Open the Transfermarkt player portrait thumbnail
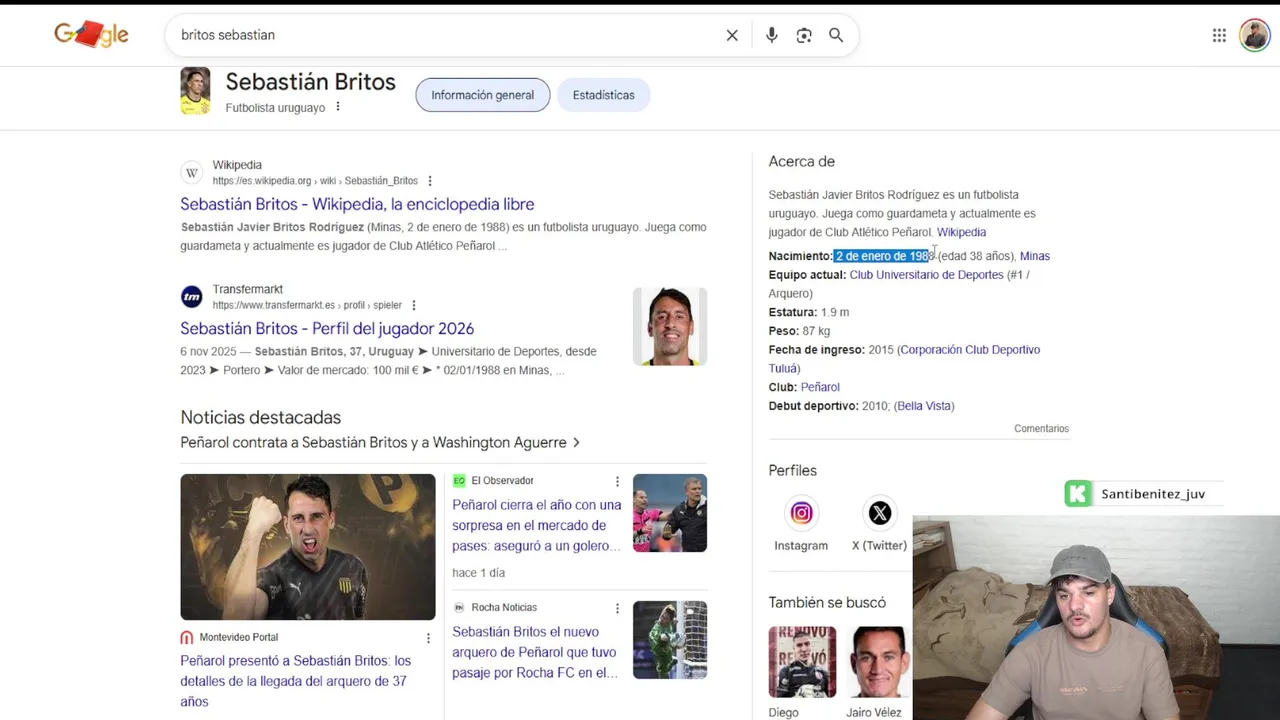Screen dimensions: 1280x720 (670, 326)
